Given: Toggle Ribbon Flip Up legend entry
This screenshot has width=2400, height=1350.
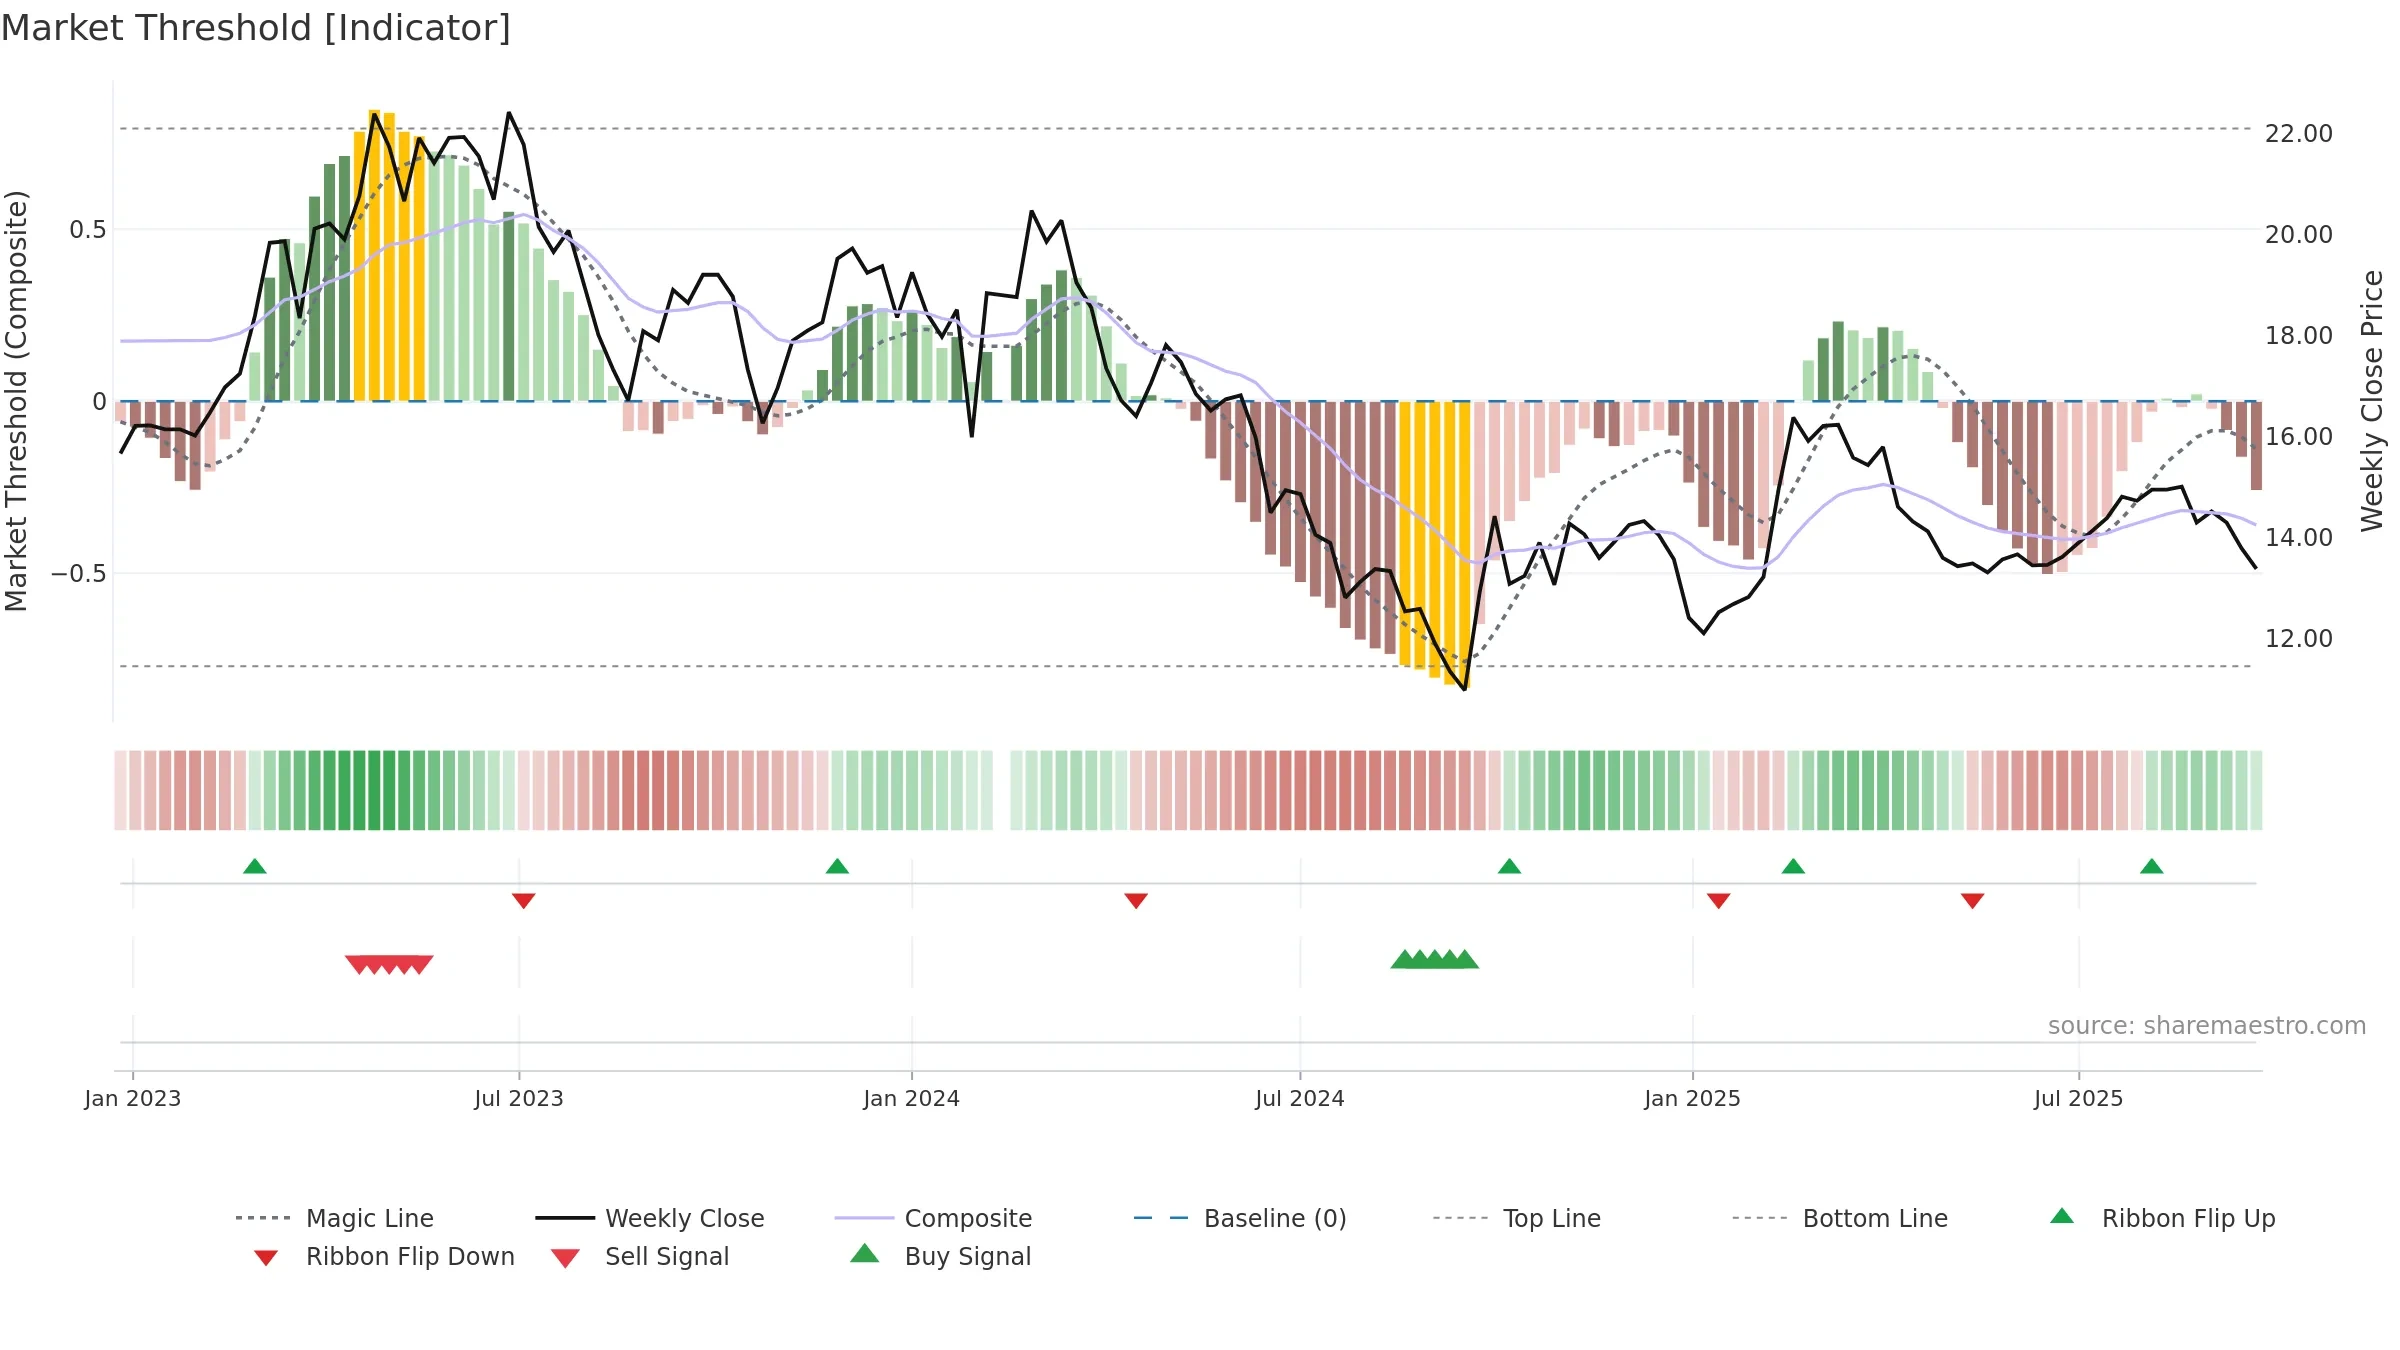Looking at the screenshot, I should (2162, 1218).
